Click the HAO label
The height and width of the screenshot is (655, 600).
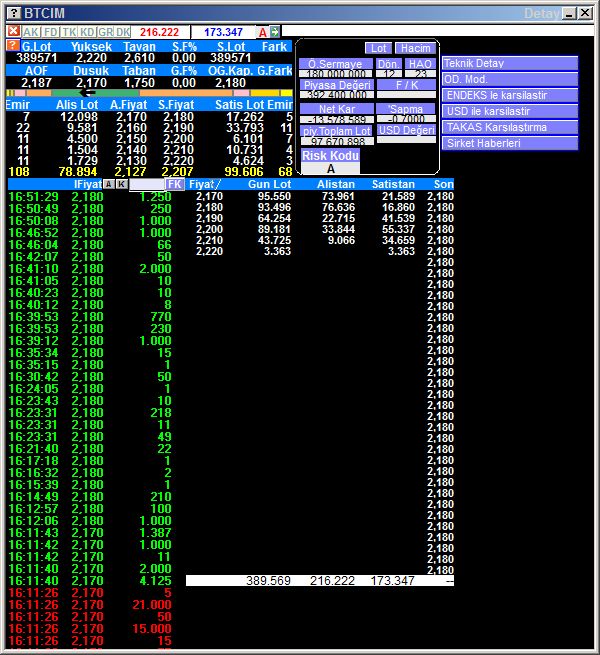coord(420,64)
